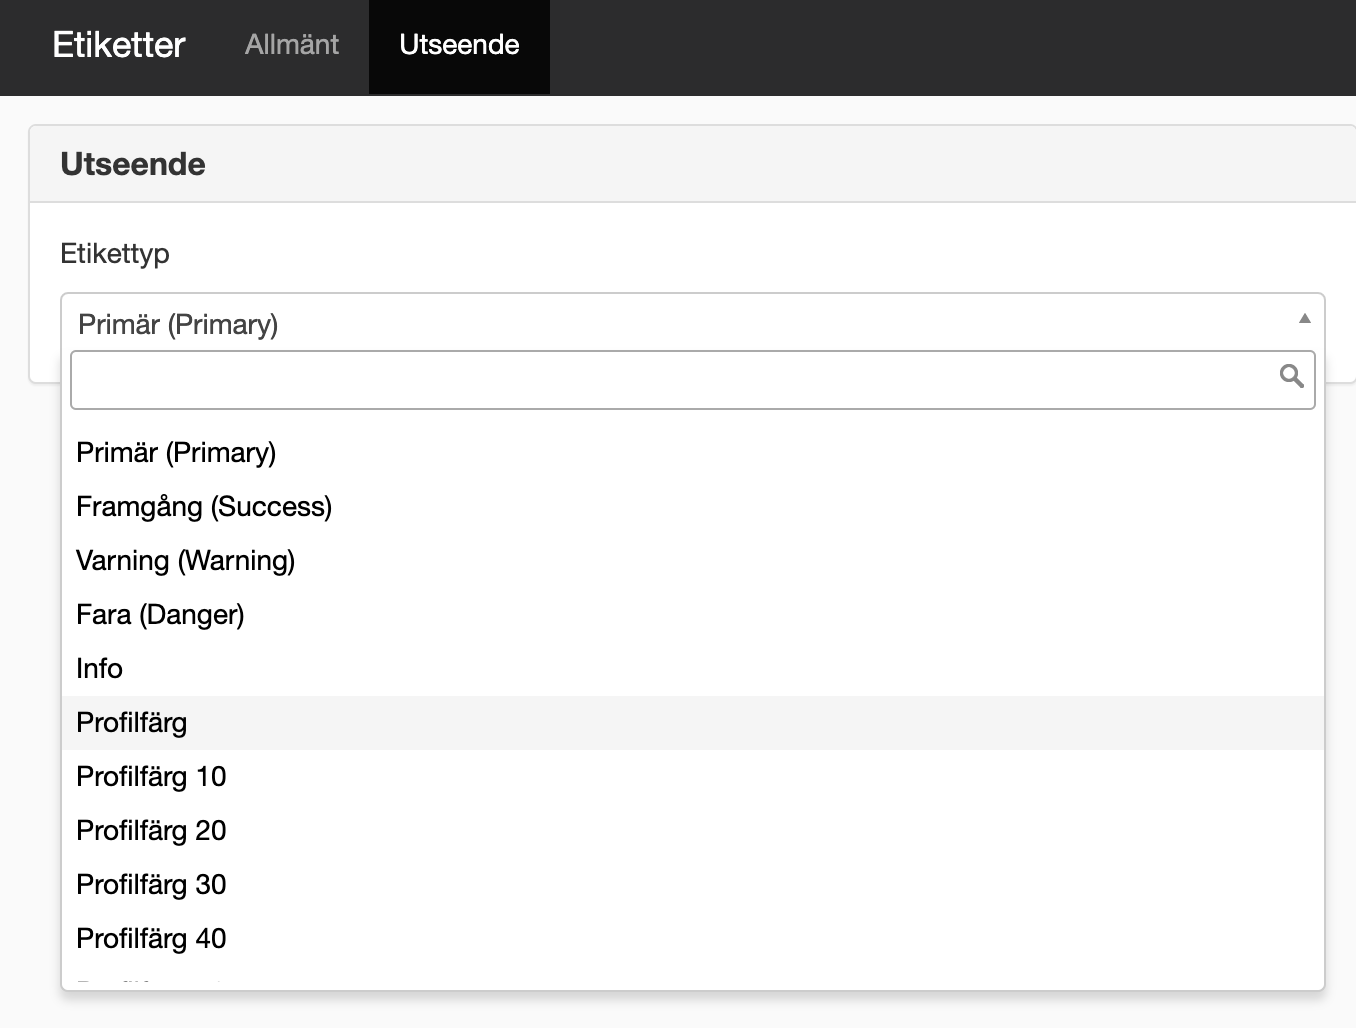Pick the Profilfärg 10 option
The width and height of the screenshot is (1356, 1028).
point(692,777)
